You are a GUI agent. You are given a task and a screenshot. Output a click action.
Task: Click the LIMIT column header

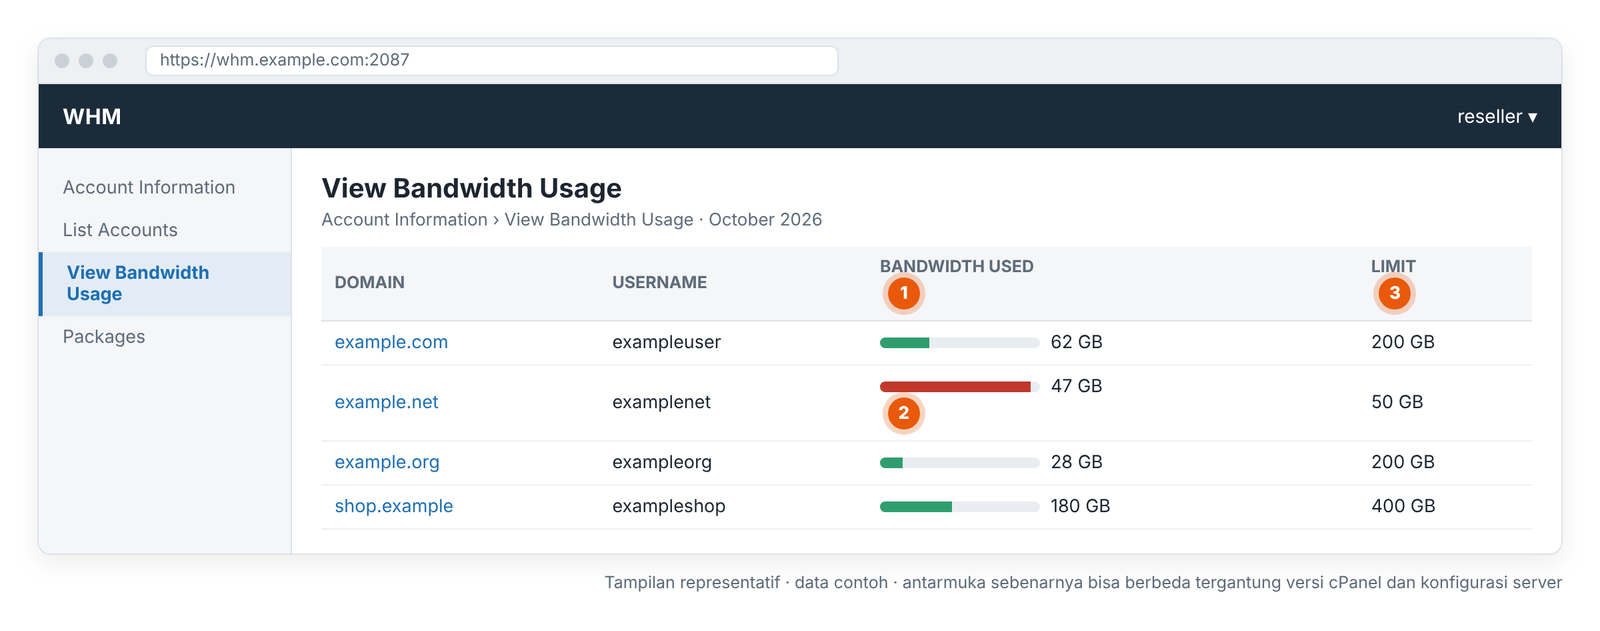pos(1393,267)
